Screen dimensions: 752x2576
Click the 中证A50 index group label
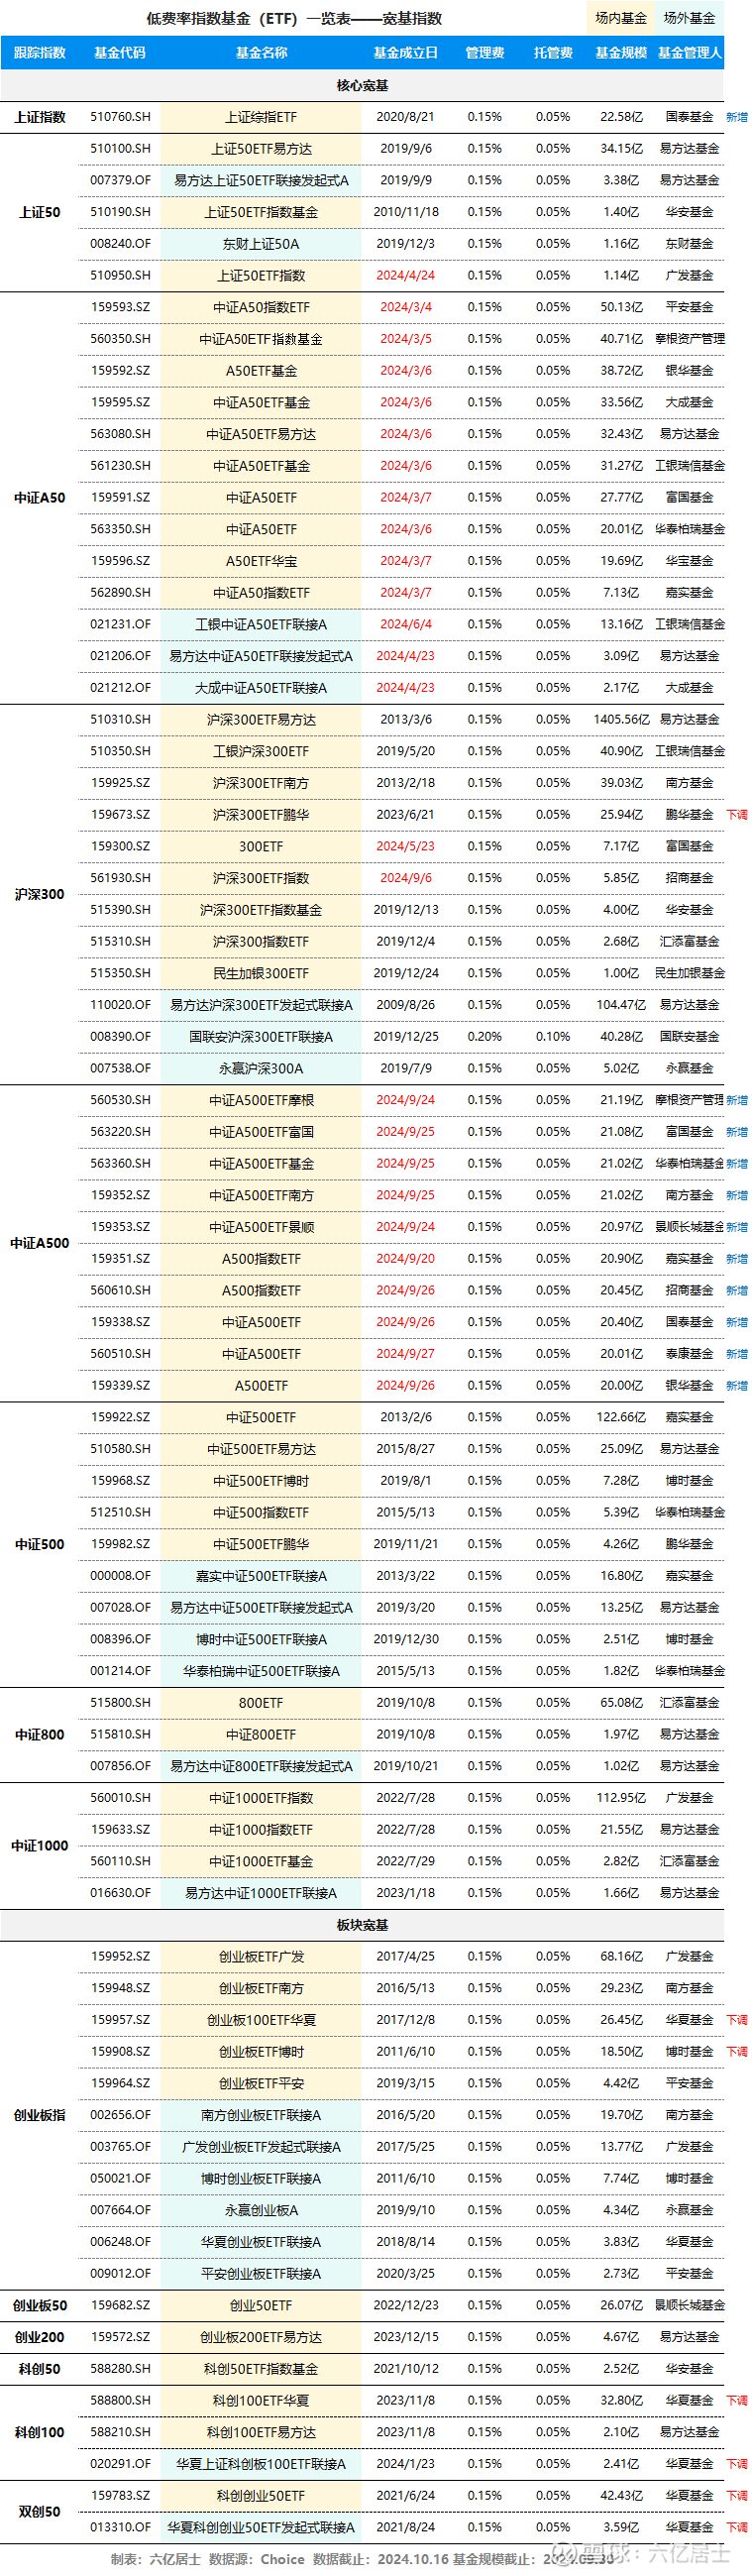point(40,497)
